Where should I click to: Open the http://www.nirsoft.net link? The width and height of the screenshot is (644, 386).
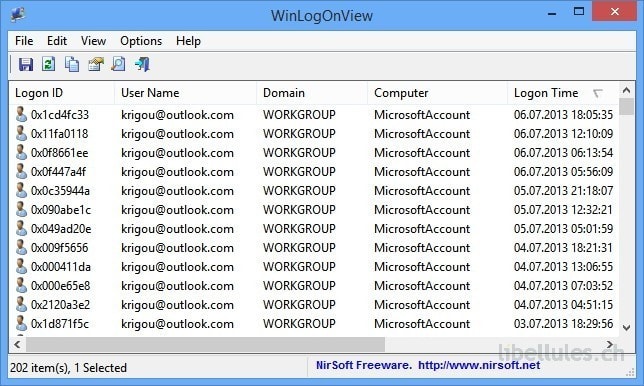click(x=479, y=365)
